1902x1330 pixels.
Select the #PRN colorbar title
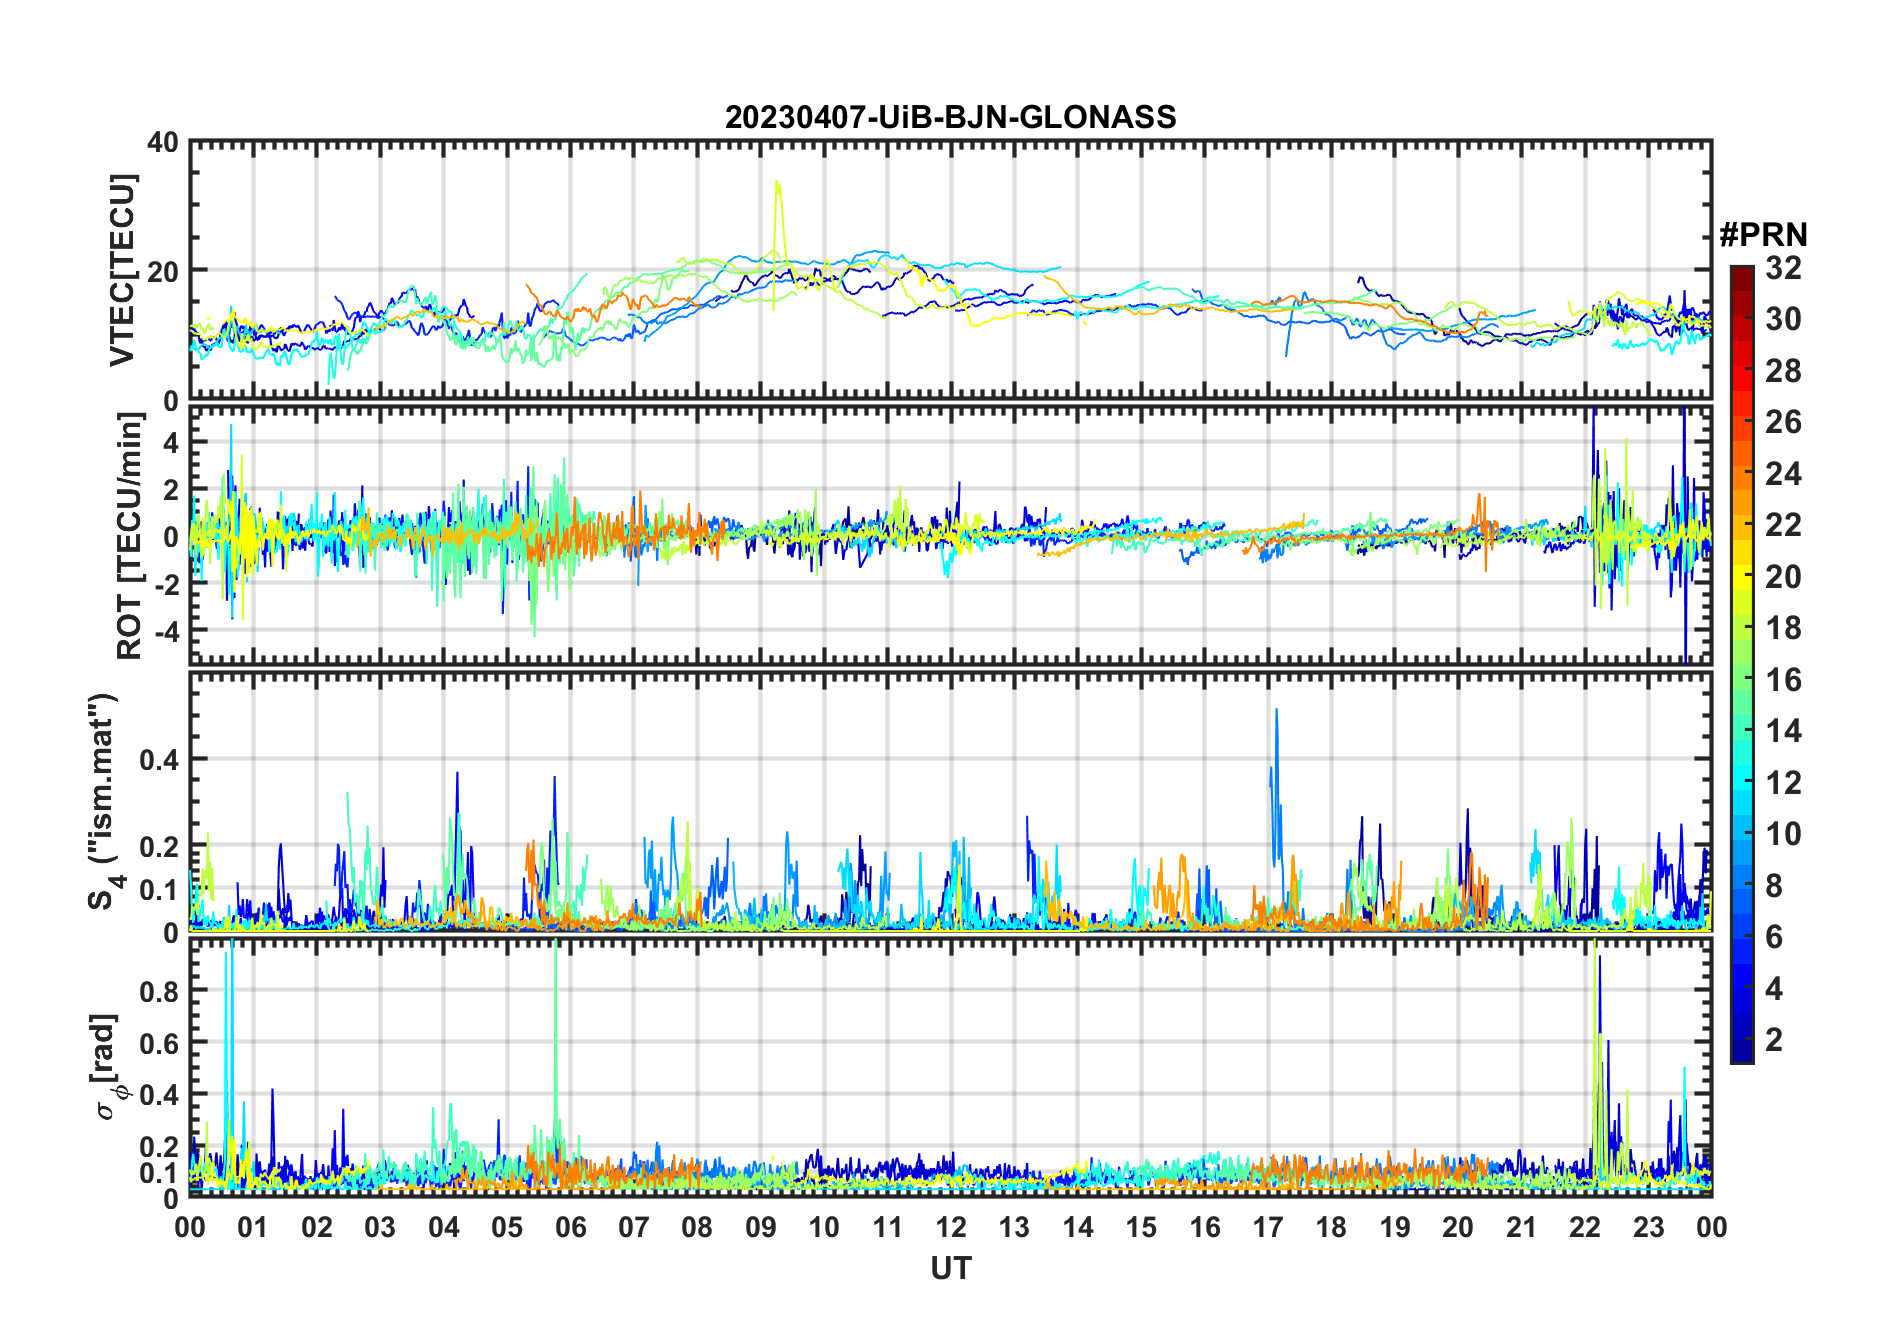pyautogui.click(x=1763, y=235)
